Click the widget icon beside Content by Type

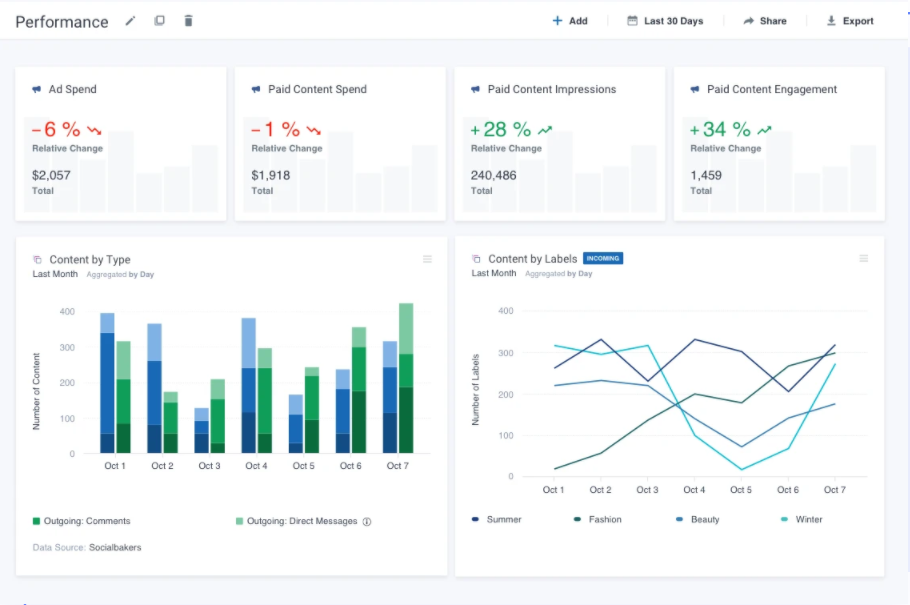coord(38,260)
